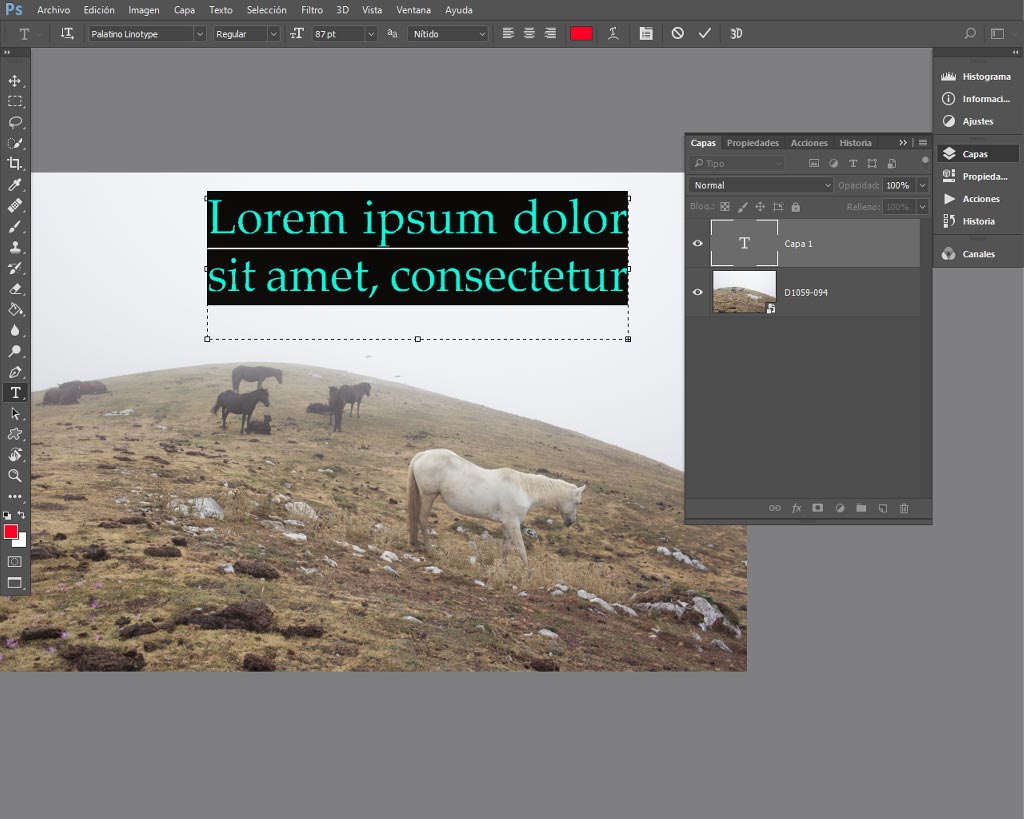Open the Filtro menu
This screenshot has height=819, width=1024.
pos(312,10)
